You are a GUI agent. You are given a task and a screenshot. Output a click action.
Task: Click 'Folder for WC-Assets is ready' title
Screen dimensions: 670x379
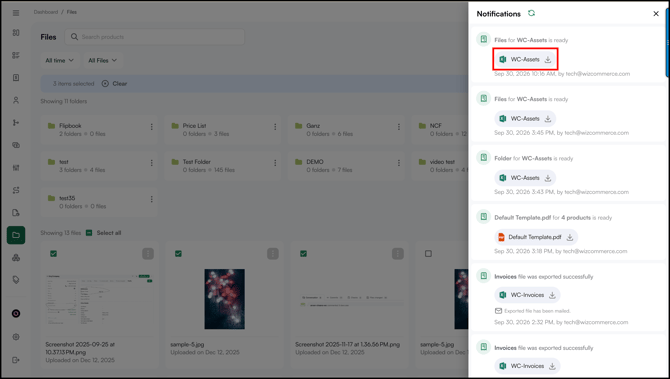point(534,158)
